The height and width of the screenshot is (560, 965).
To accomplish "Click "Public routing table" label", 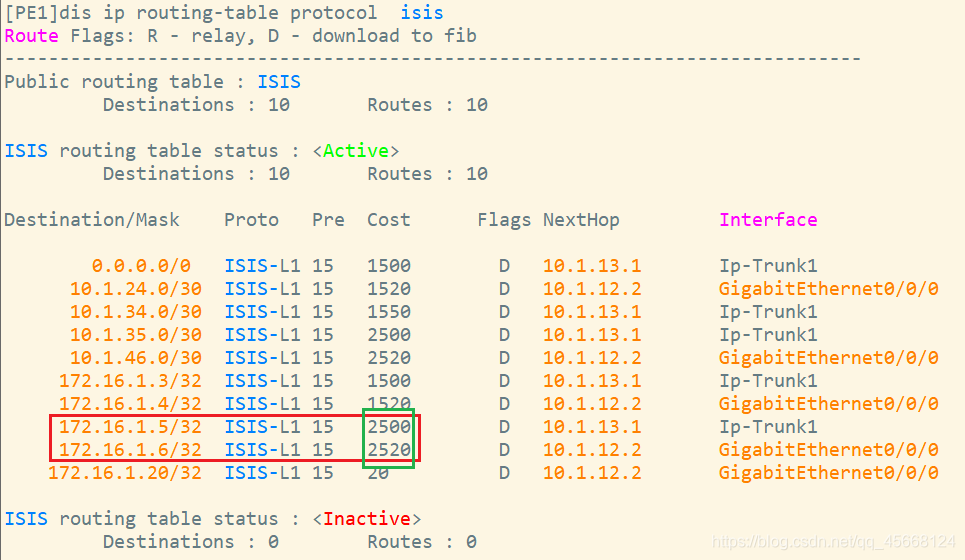I will [114, 82].
